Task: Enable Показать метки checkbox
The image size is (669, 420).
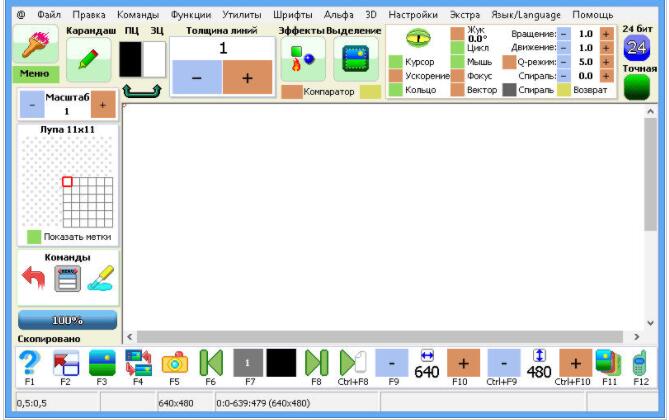Action: click(34, 237)
